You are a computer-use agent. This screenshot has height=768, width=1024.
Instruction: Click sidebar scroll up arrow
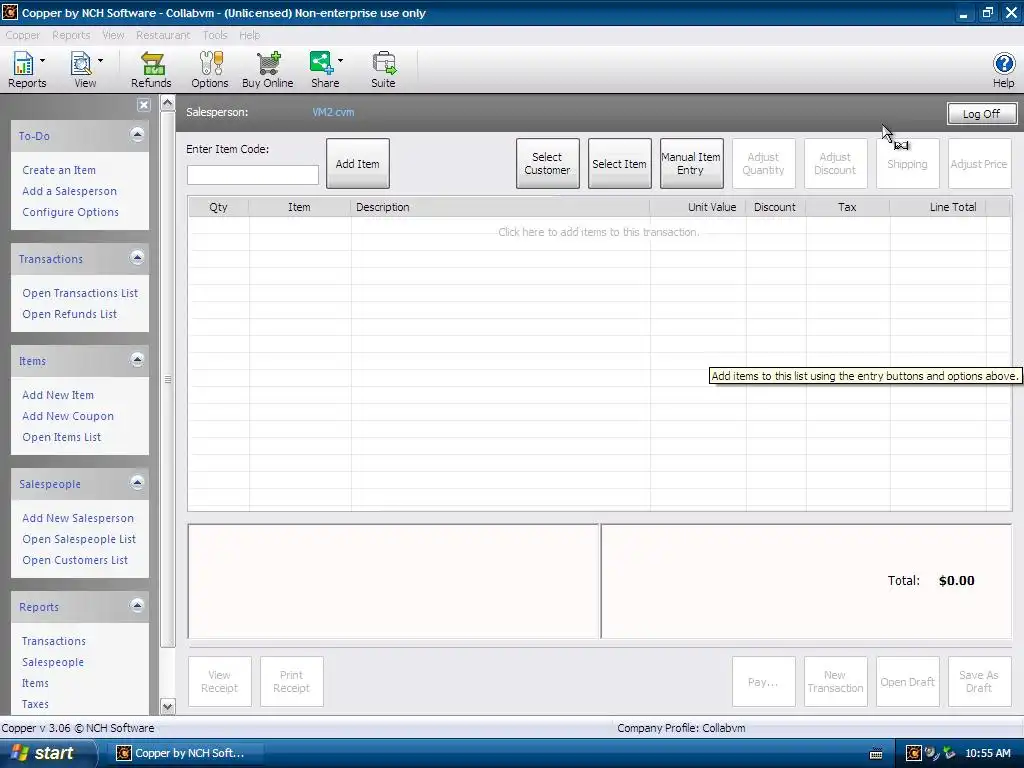coord(167,103)
